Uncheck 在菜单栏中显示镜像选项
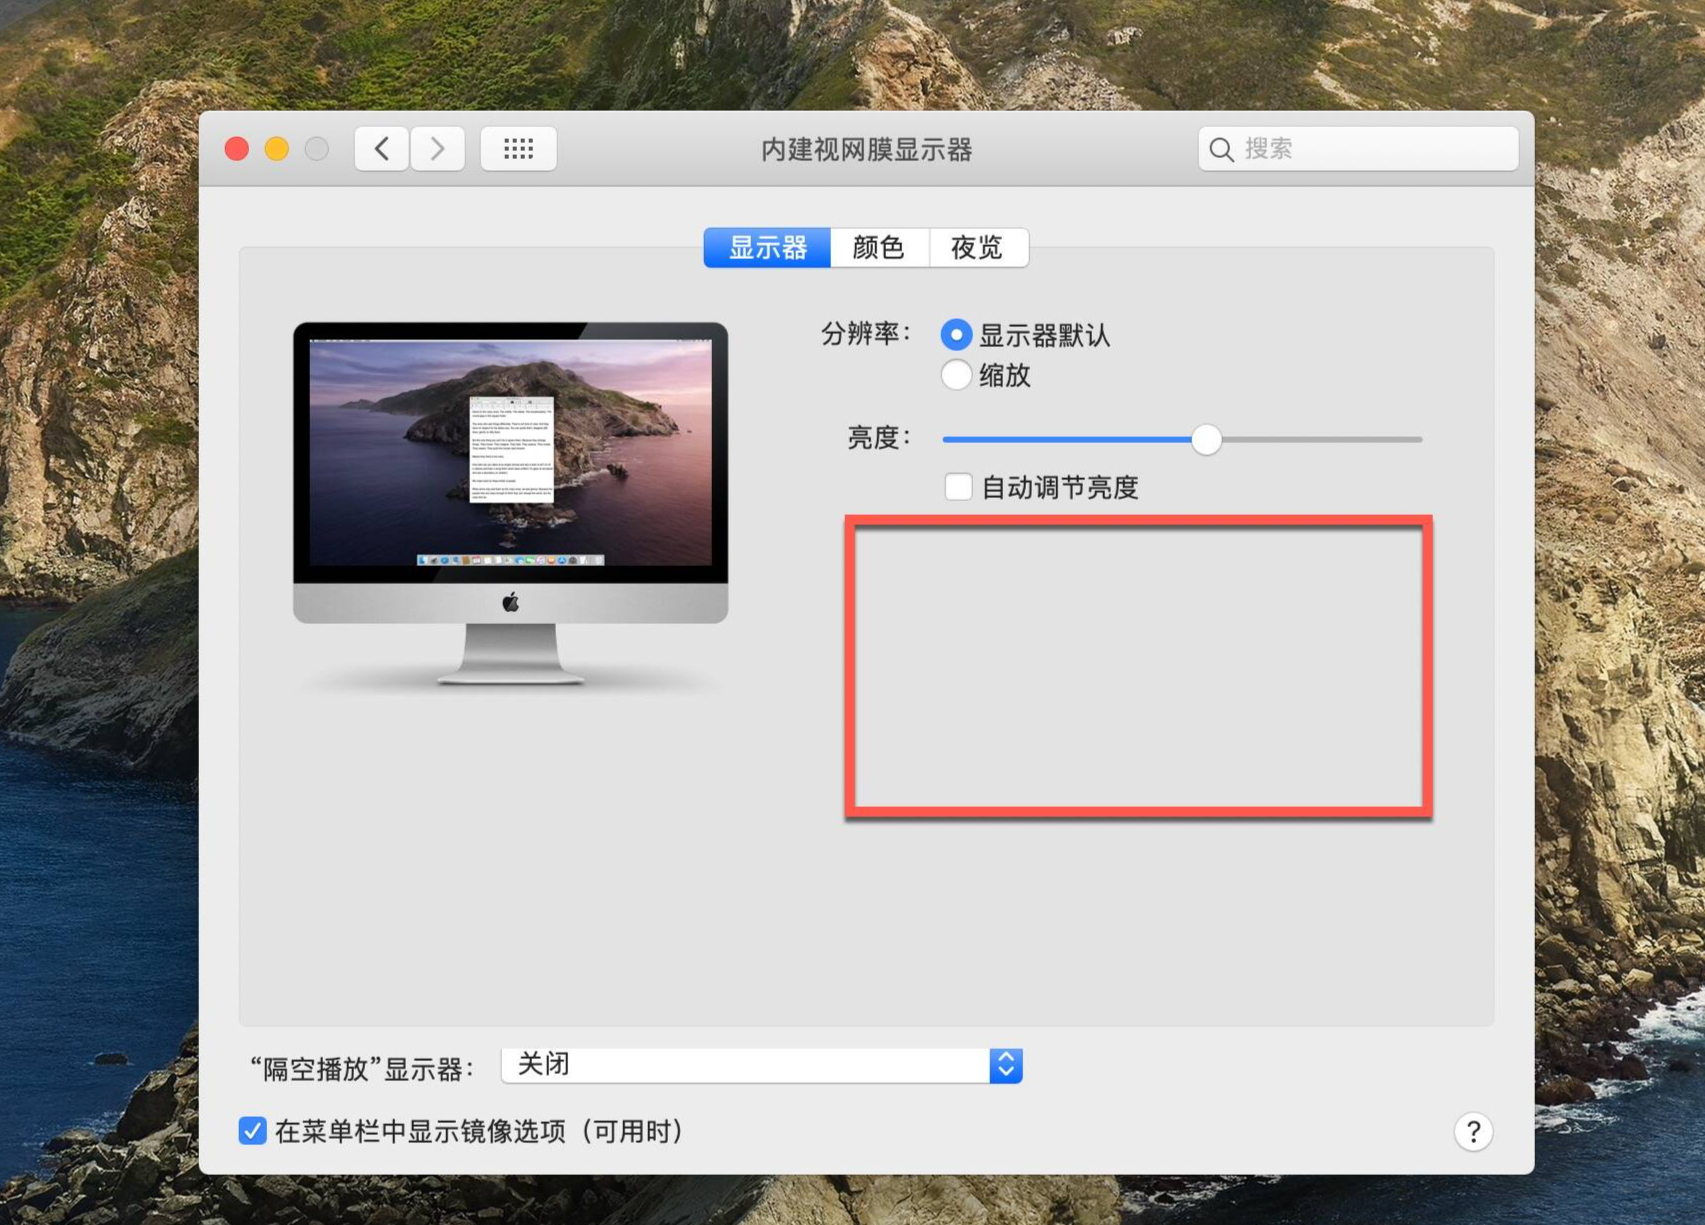1705x1225 pixels. (252, 1131)
